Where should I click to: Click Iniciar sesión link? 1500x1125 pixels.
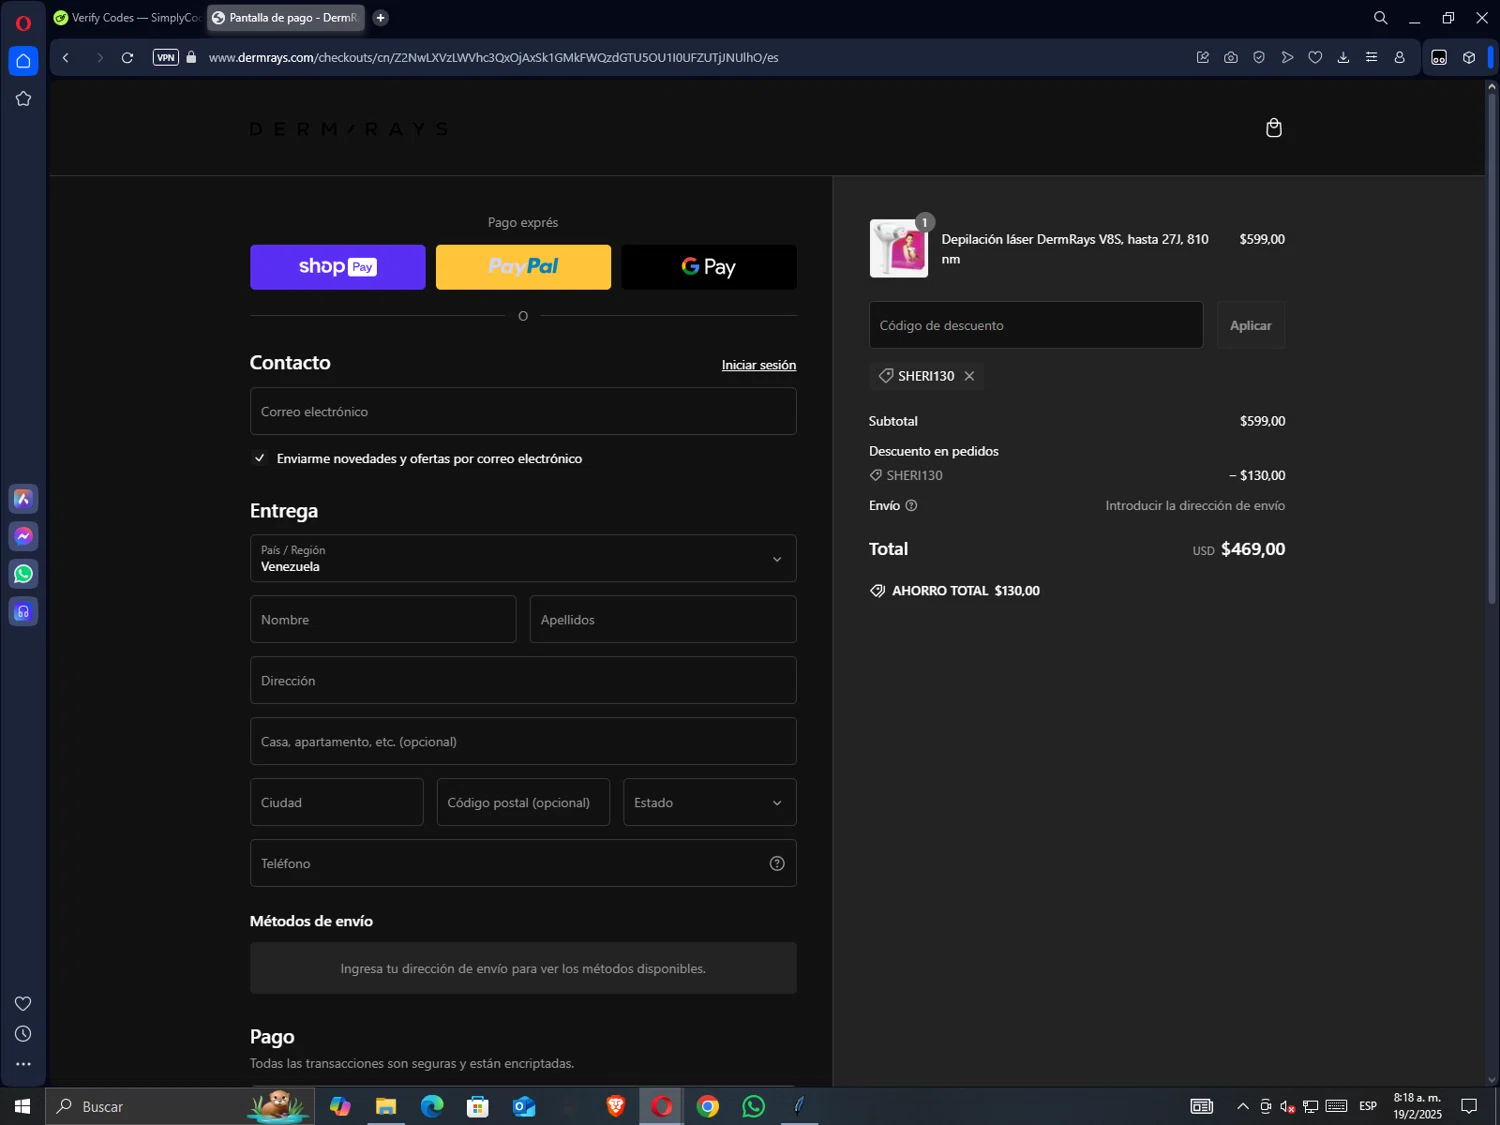click(759, 365)
